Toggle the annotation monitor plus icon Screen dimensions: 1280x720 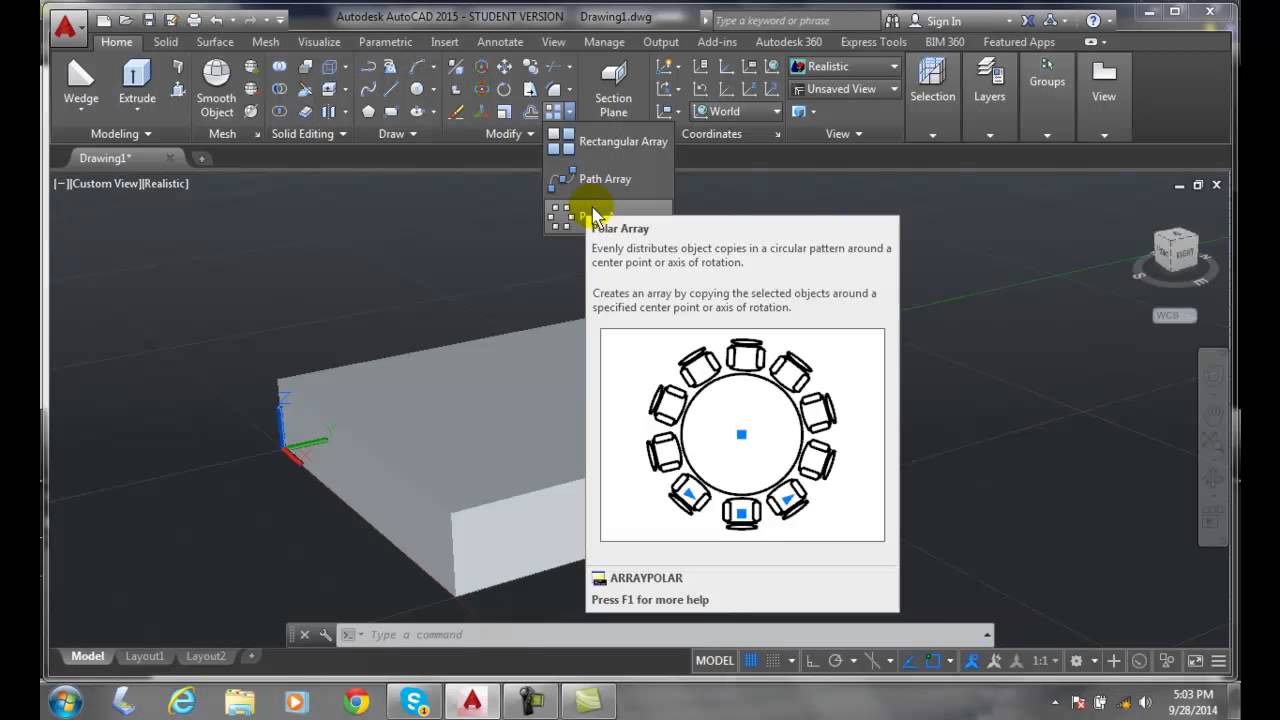tap(1114, 661)
